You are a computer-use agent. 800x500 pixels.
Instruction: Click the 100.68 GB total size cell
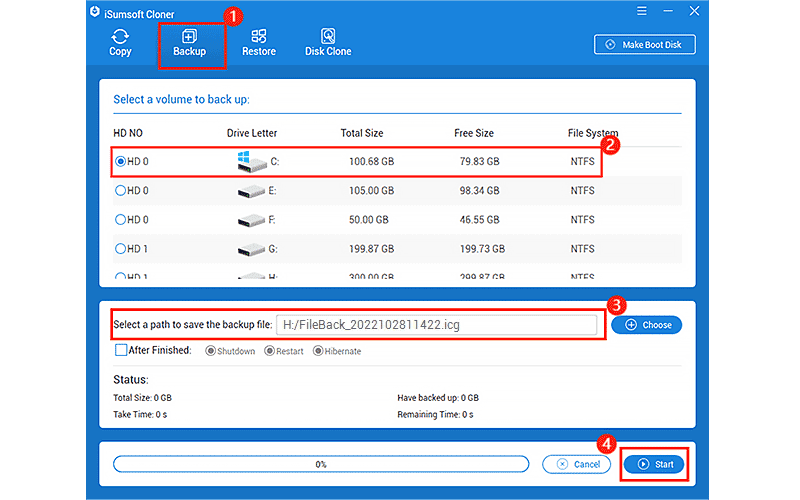pos(371,161)
